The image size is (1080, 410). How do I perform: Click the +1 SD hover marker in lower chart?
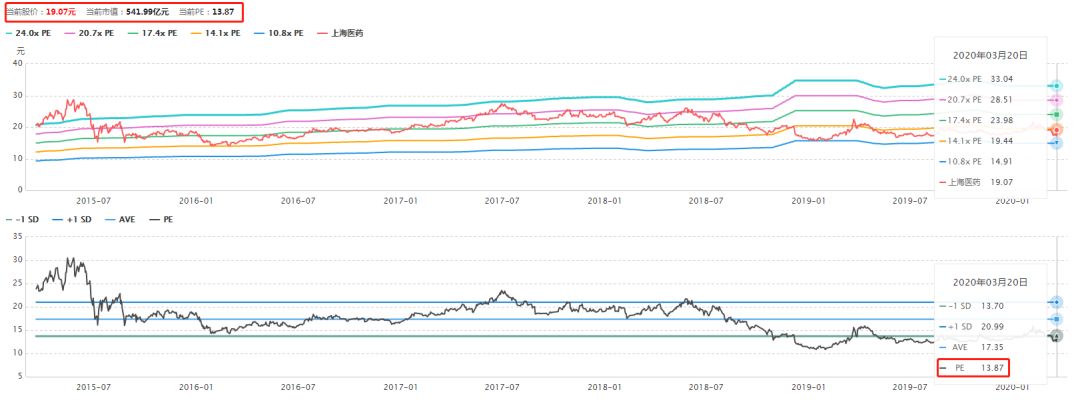pyautogui.click(x=1056, y=302)
